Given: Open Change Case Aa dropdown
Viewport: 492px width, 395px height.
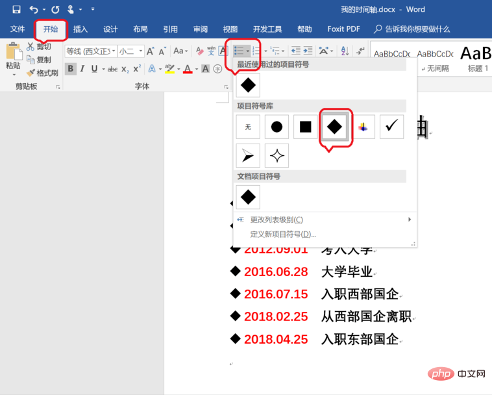Looking at the screenshot, I should (x=181, y=51).
